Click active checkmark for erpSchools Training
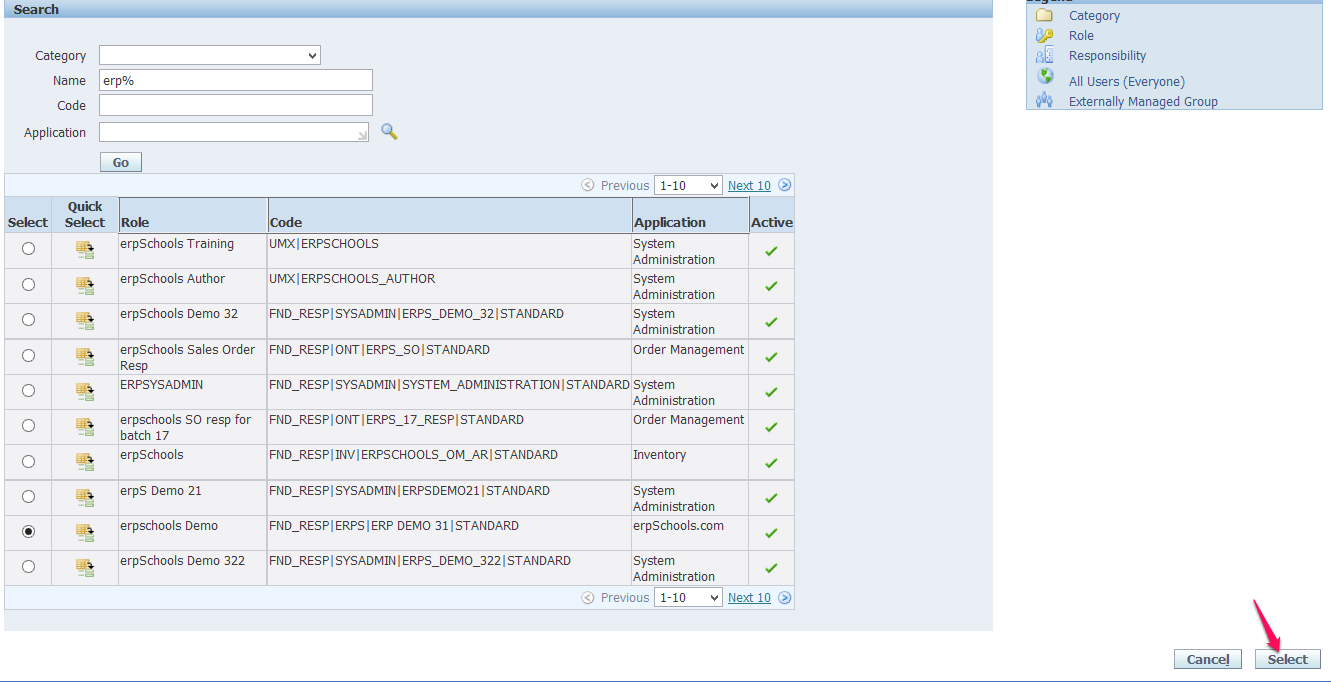The width and height of the screenshot is (1331, 682). coord(771,252)
